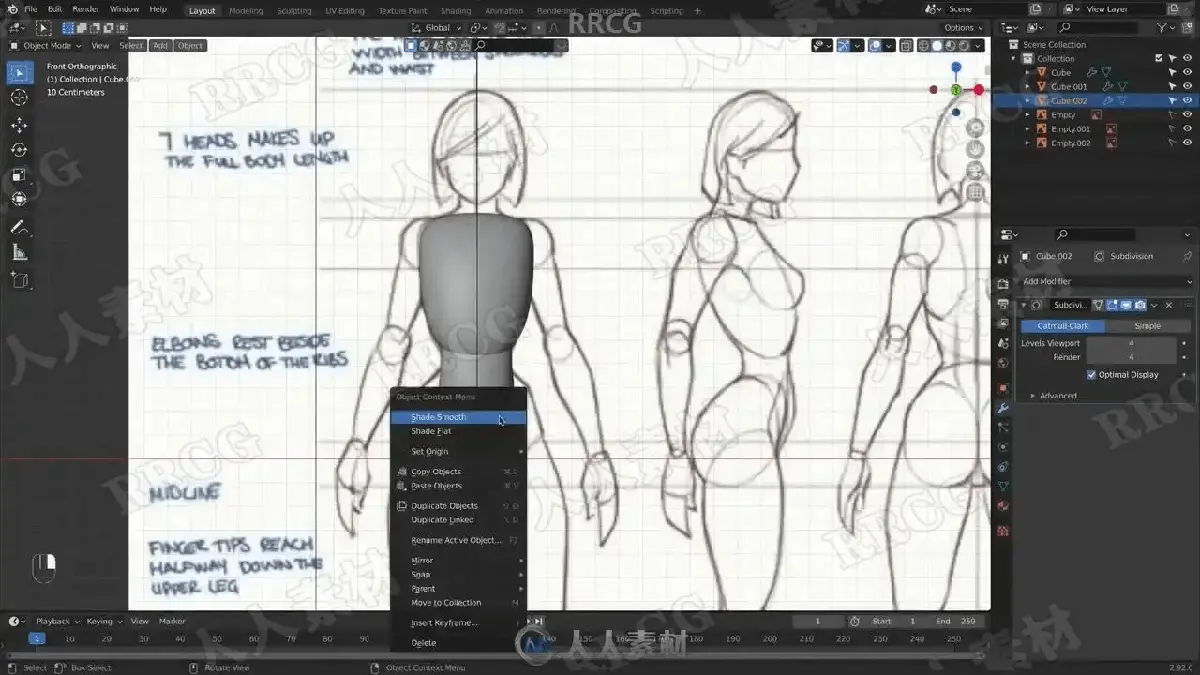Choose Delete from context menu
Screen dimensions: 1200x675
coord(459,643)
